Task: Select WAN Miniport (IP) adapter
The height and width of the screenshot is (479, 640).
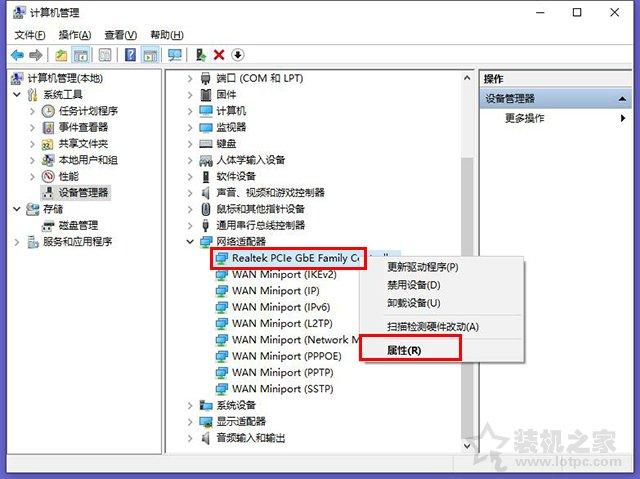Action: (x=276, y=291)
